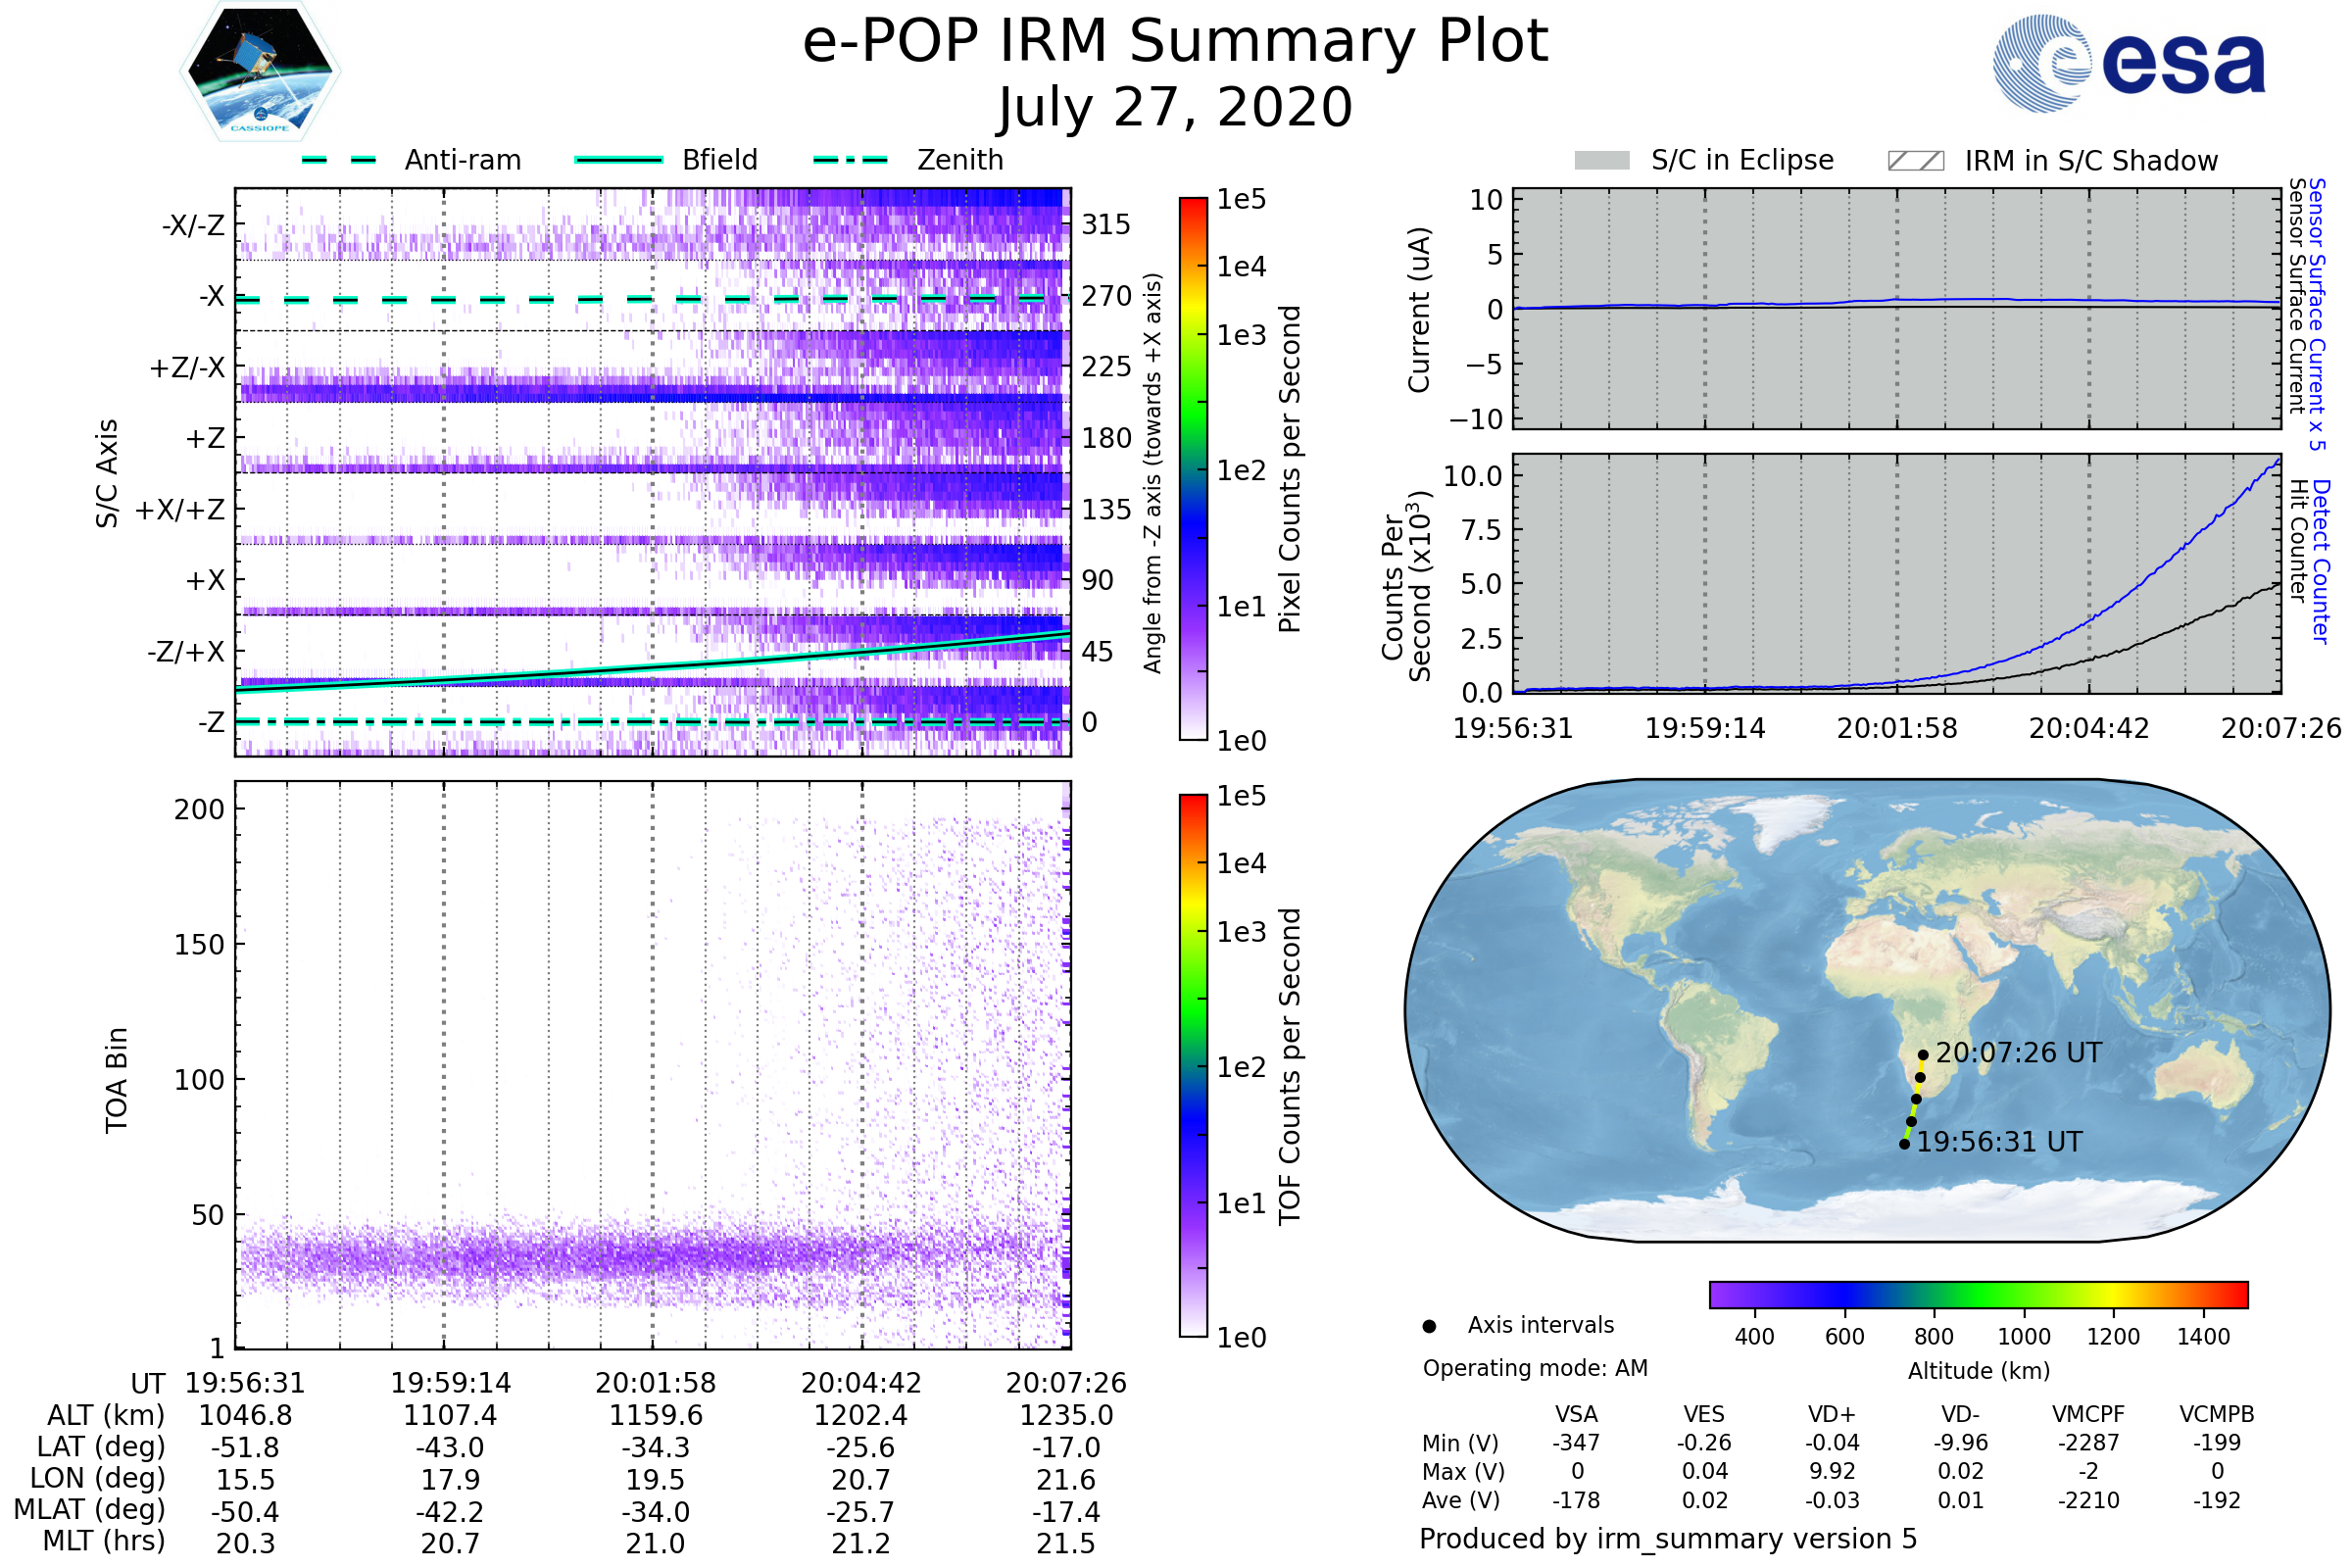Click the e-POP IRM Summary Plot title
Image resolution: width=2352 pixels, height=1568 pixels.
(x=1175, y=42)
